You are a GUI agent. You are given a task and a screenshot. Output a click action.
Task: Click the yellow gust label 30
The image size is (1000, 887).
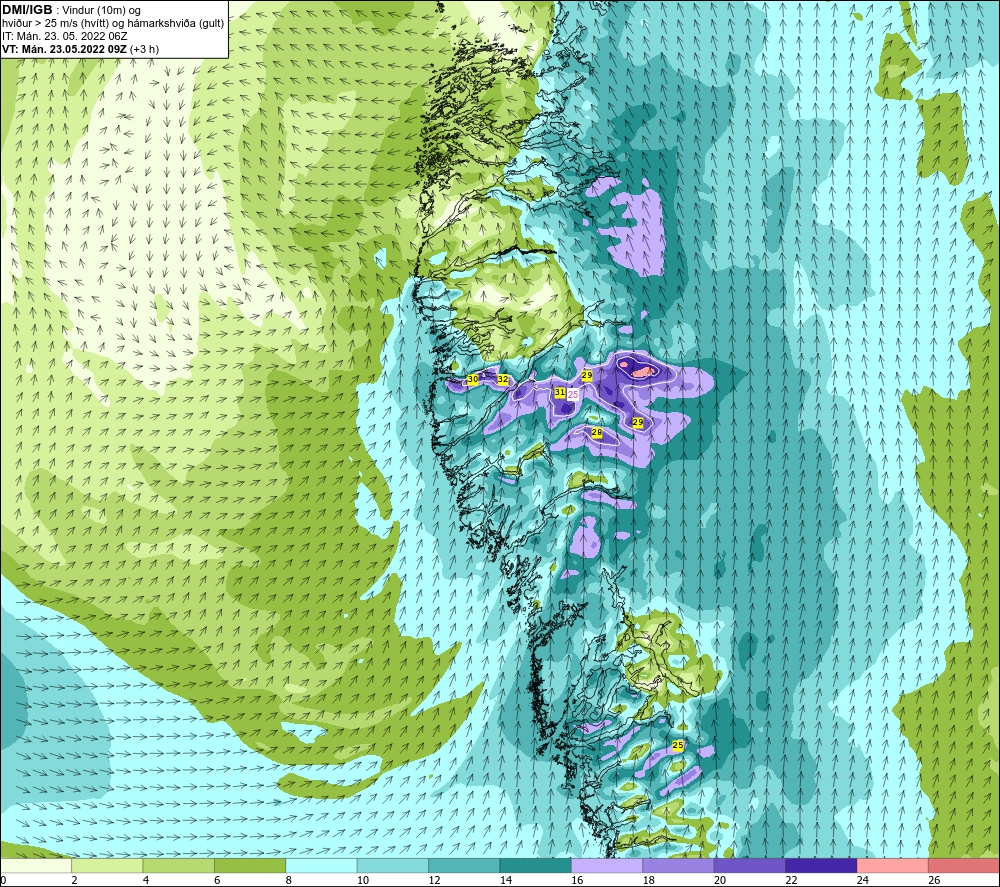(473, 379)
